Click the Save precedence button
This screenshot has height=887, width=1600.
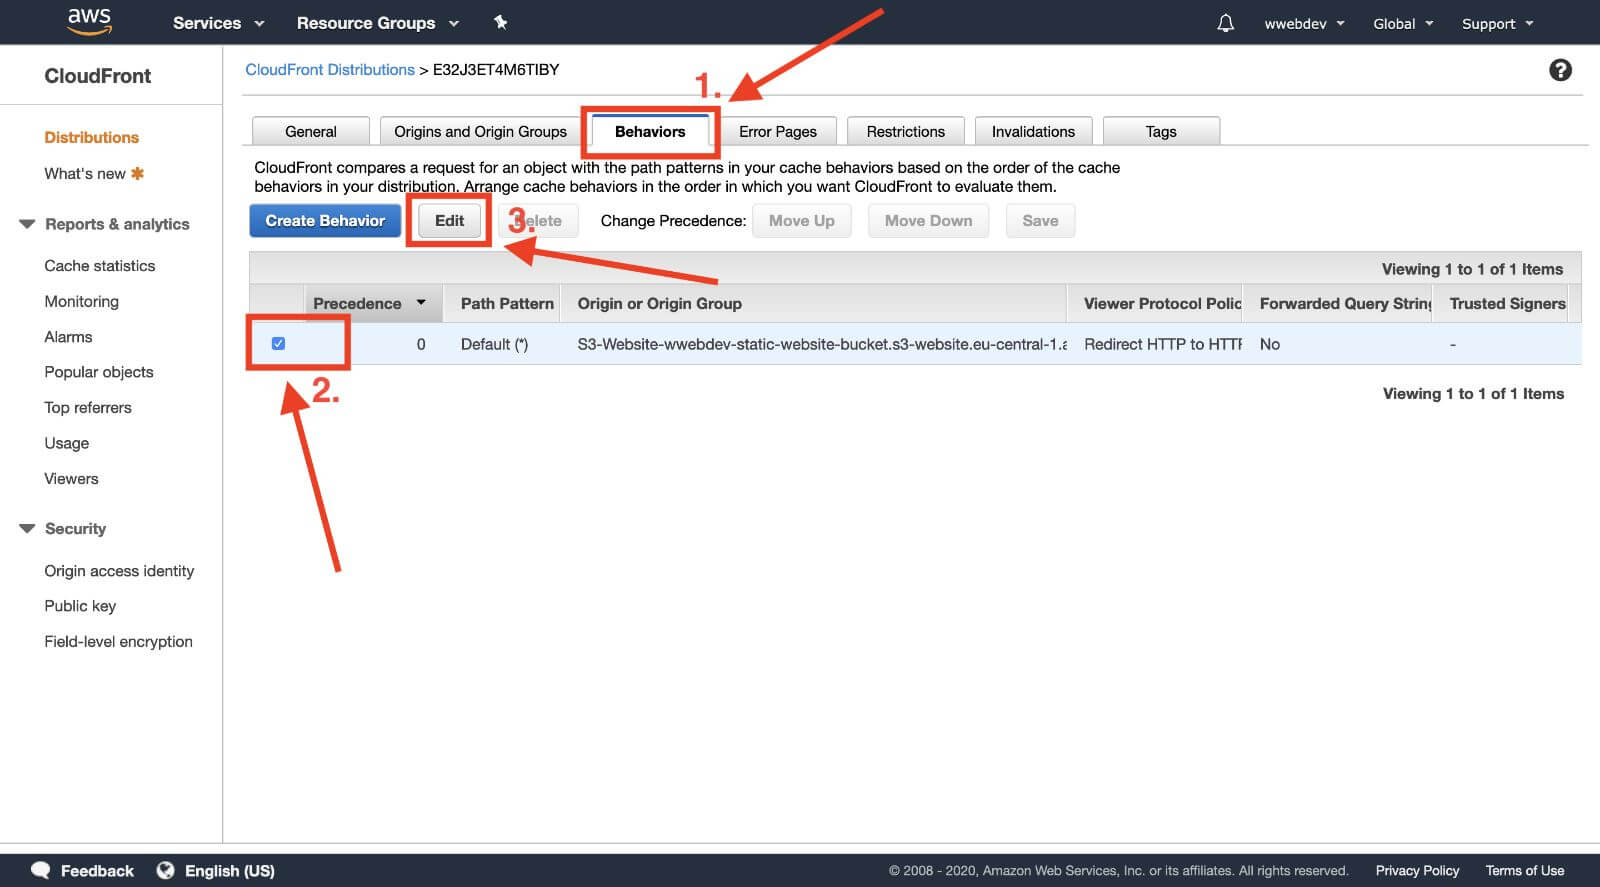tap(1040, 220)
